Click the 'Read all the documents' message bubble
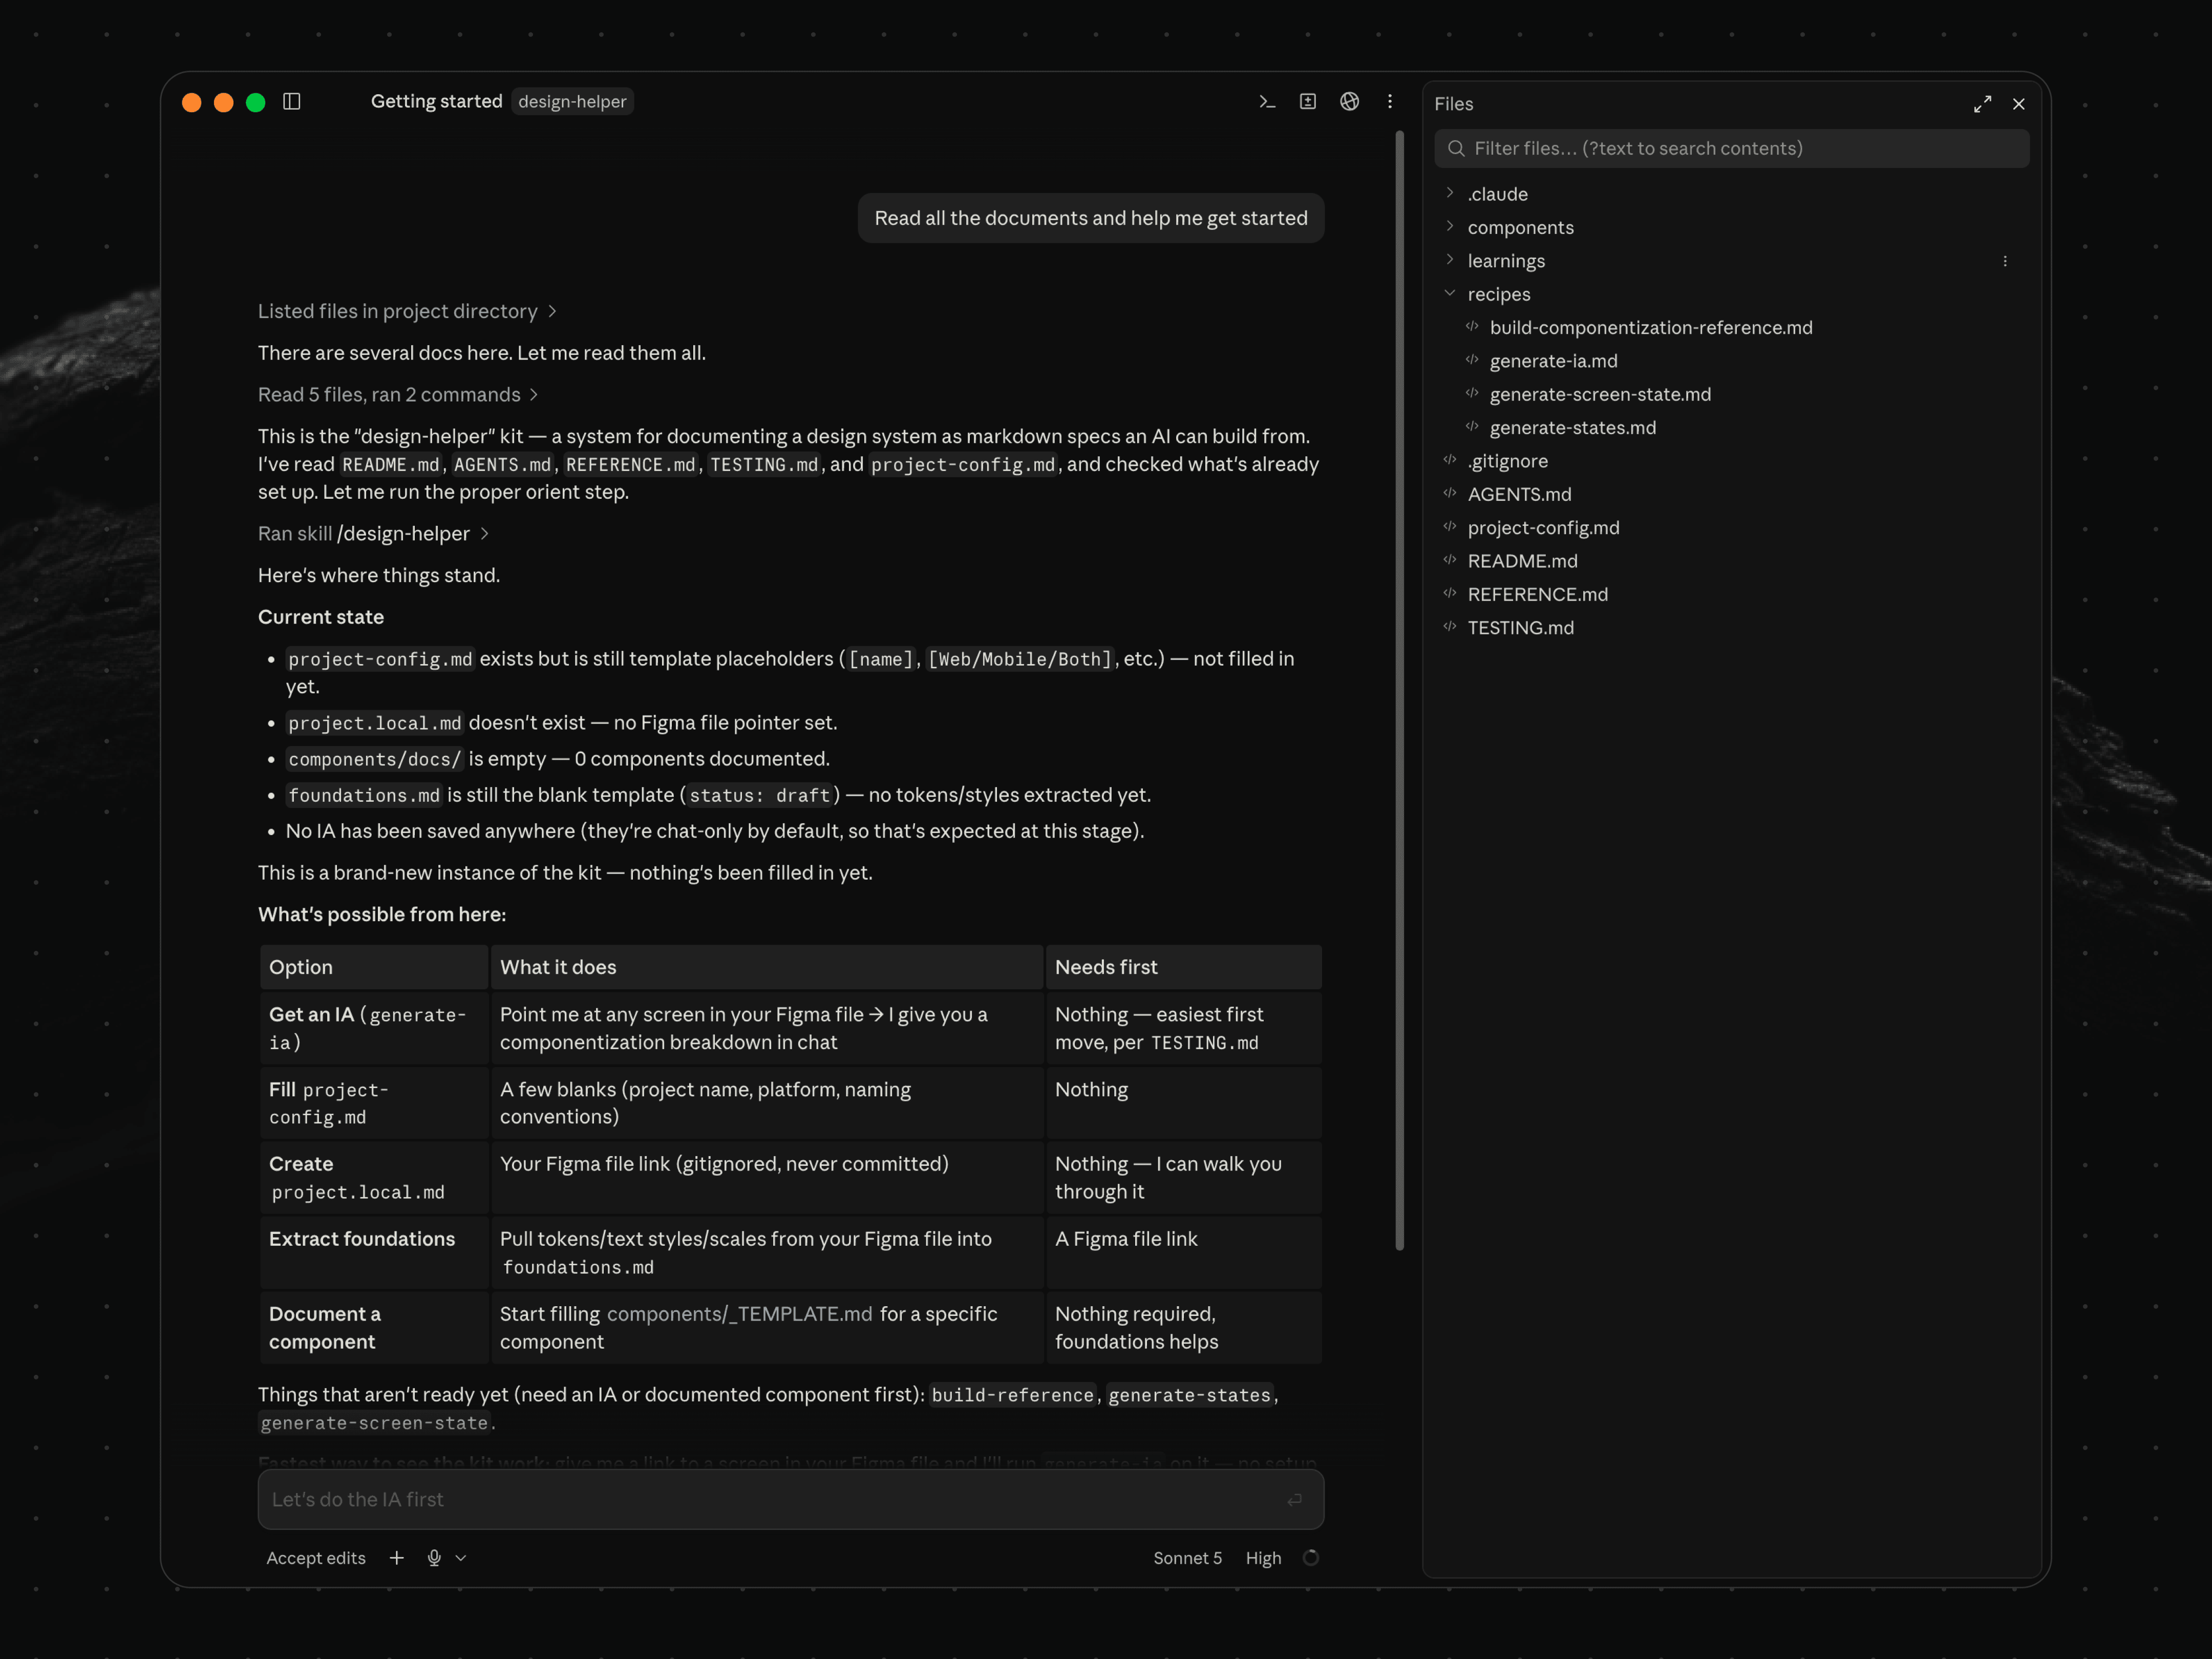 point(1091,218)
